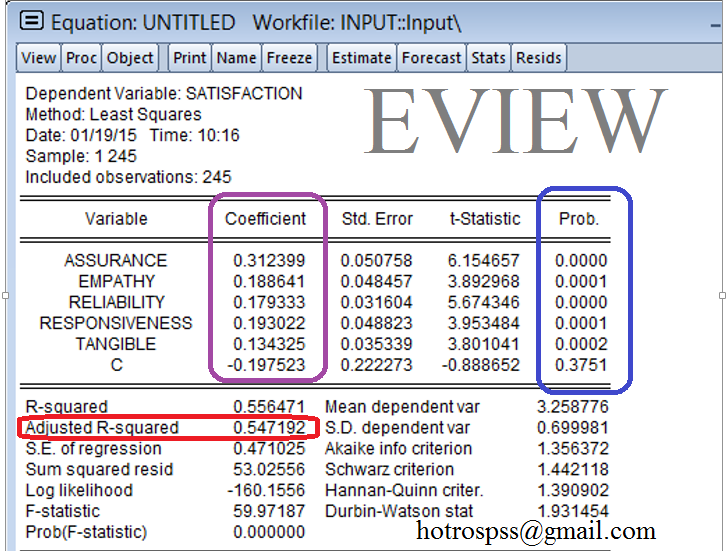Image resolution: width=727 pixels, height=551 pixels.
Task: Click the Variable column header
Action: [116, 218]
